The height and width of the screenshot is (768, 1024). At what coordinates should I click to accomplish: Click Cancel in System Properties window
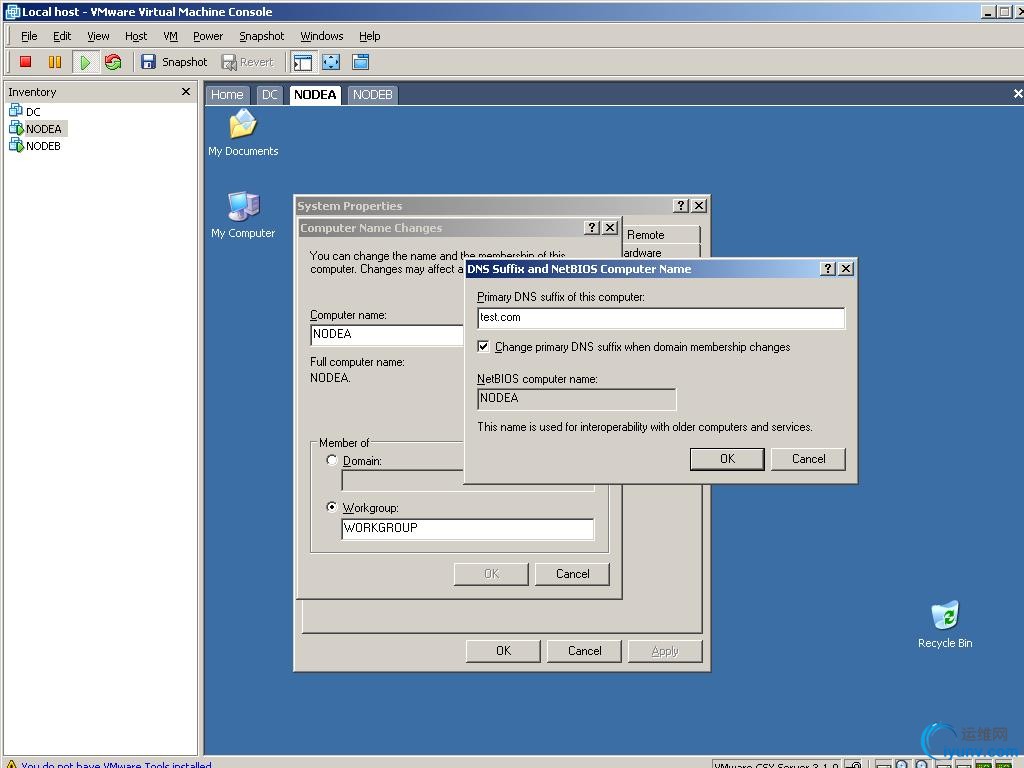tap(584, 651)
